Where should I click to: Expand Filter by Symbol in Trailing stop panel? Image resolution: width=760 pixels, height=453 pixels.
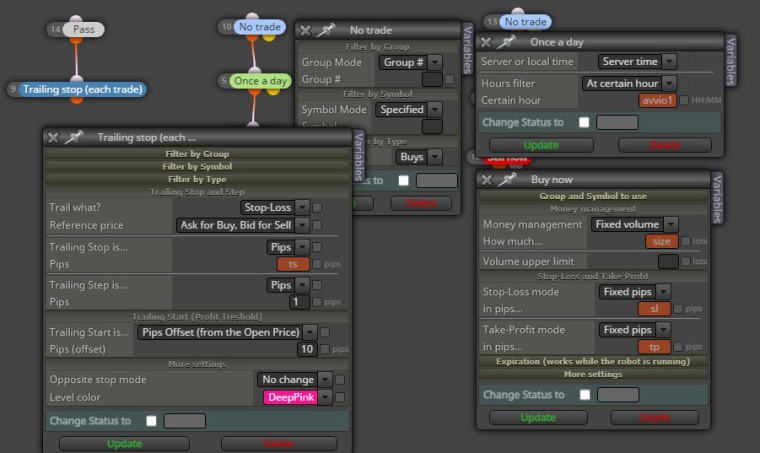(197, 167)
